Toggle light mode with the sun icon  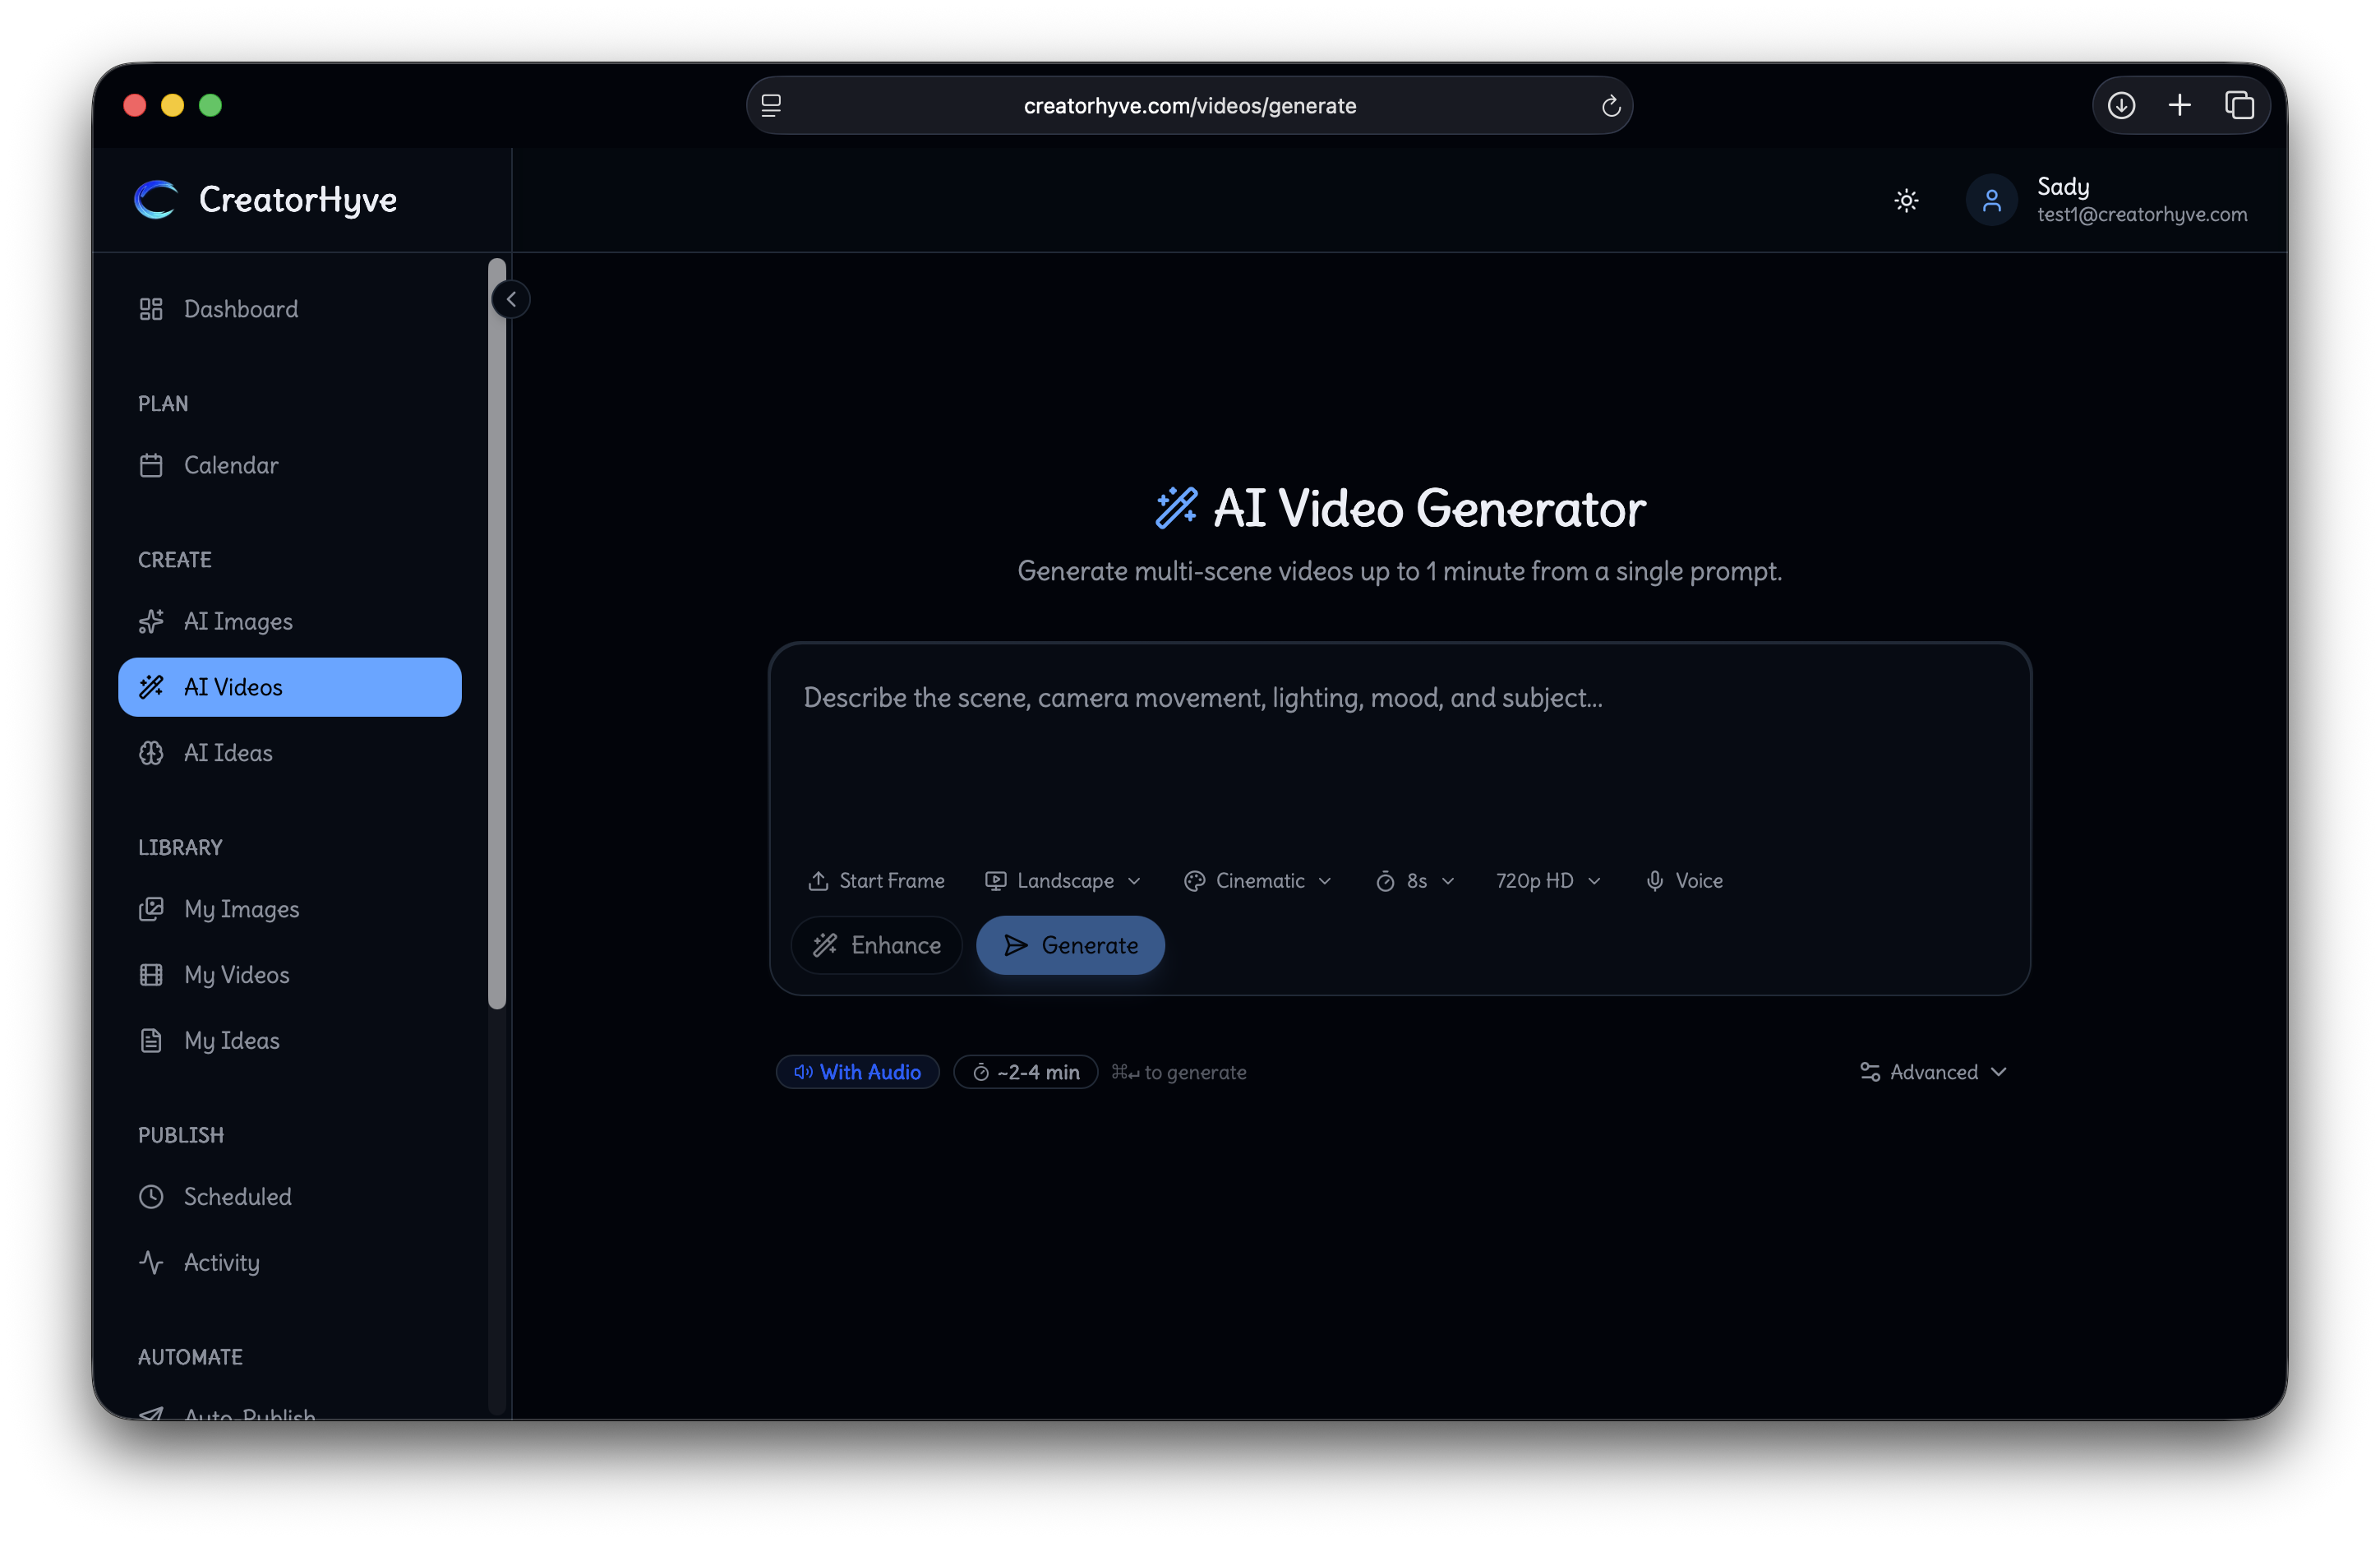point(1905,200)
